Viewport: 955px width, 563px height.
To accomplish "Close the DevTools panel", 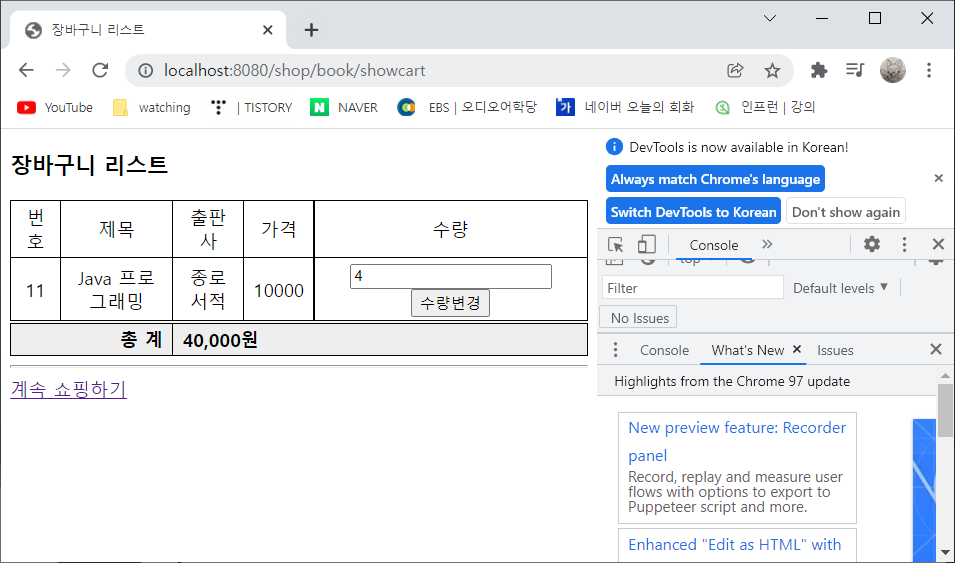I will tap(938, 244).
